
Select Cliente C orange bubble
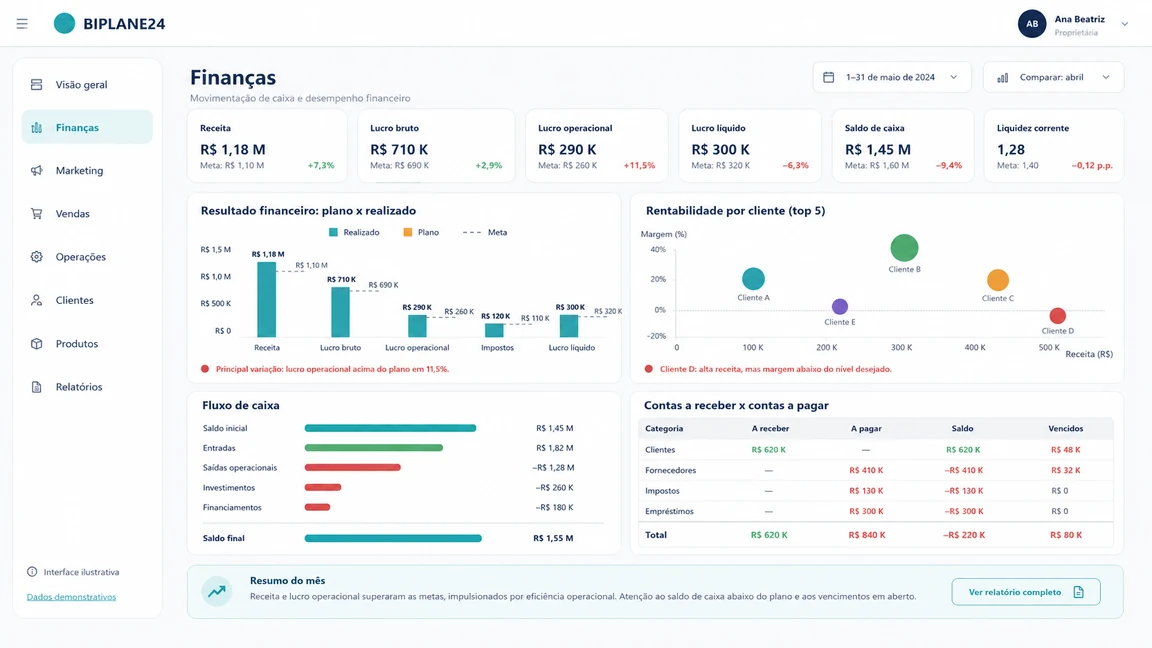coord(998,280)
